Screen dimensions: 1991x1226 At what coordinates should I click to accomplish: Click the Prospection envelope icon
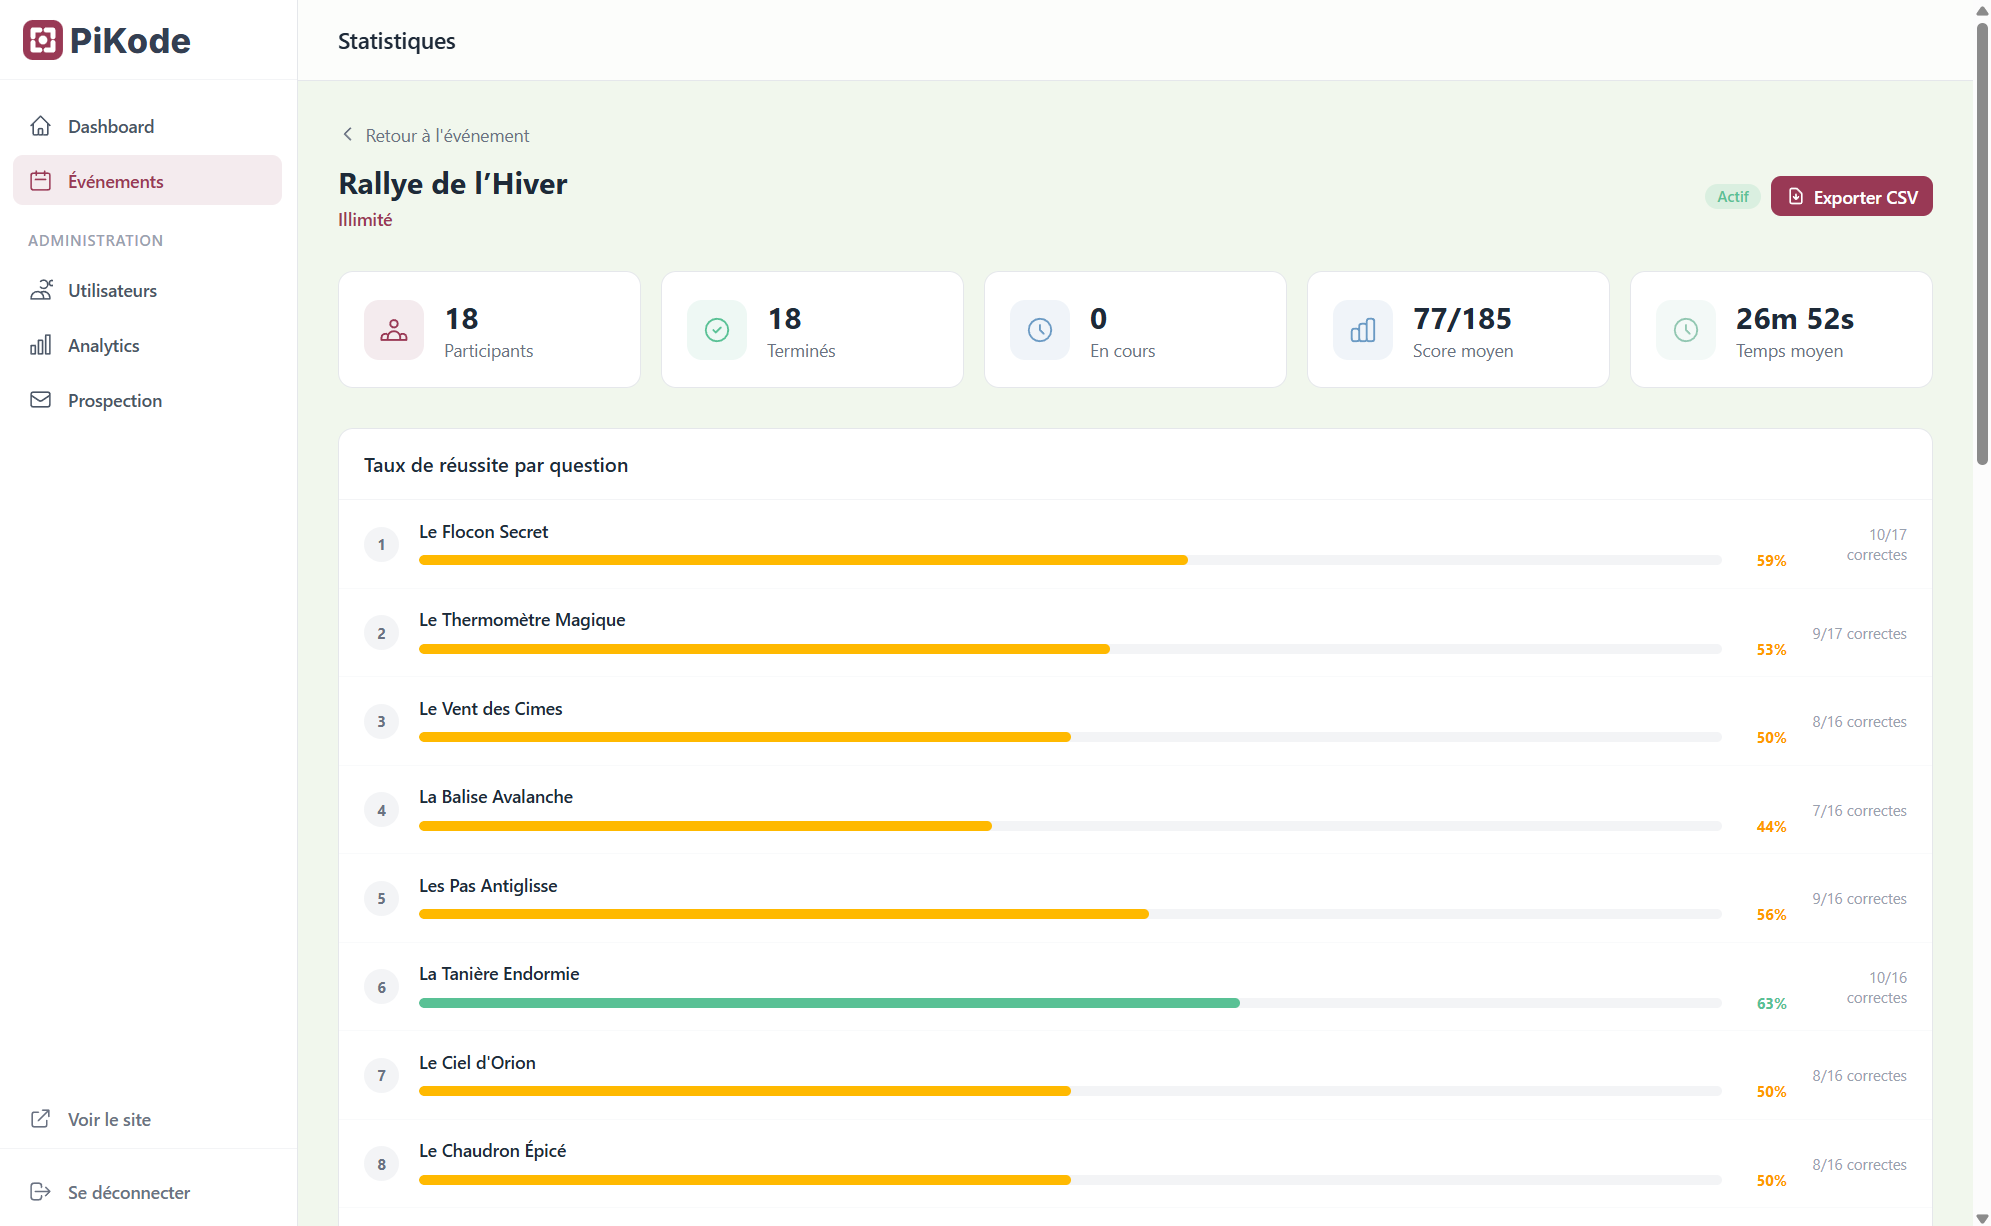[x=41, y=400]
